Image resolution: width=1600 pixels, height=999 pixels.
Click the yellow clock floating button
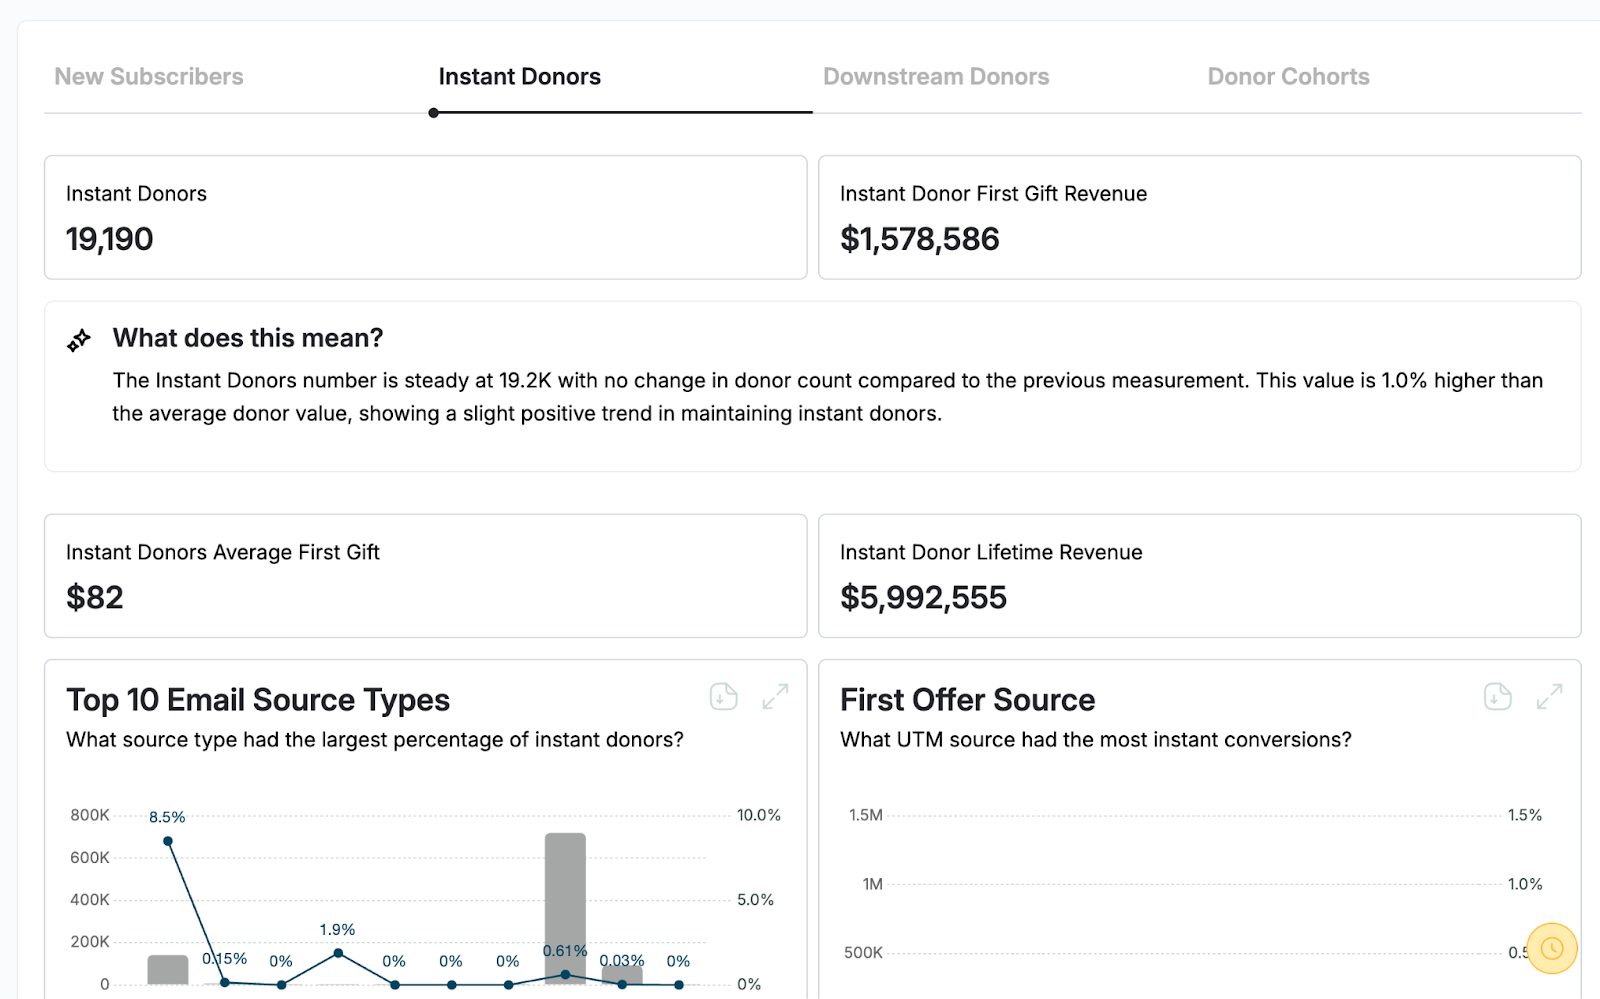pos(1551,948)
